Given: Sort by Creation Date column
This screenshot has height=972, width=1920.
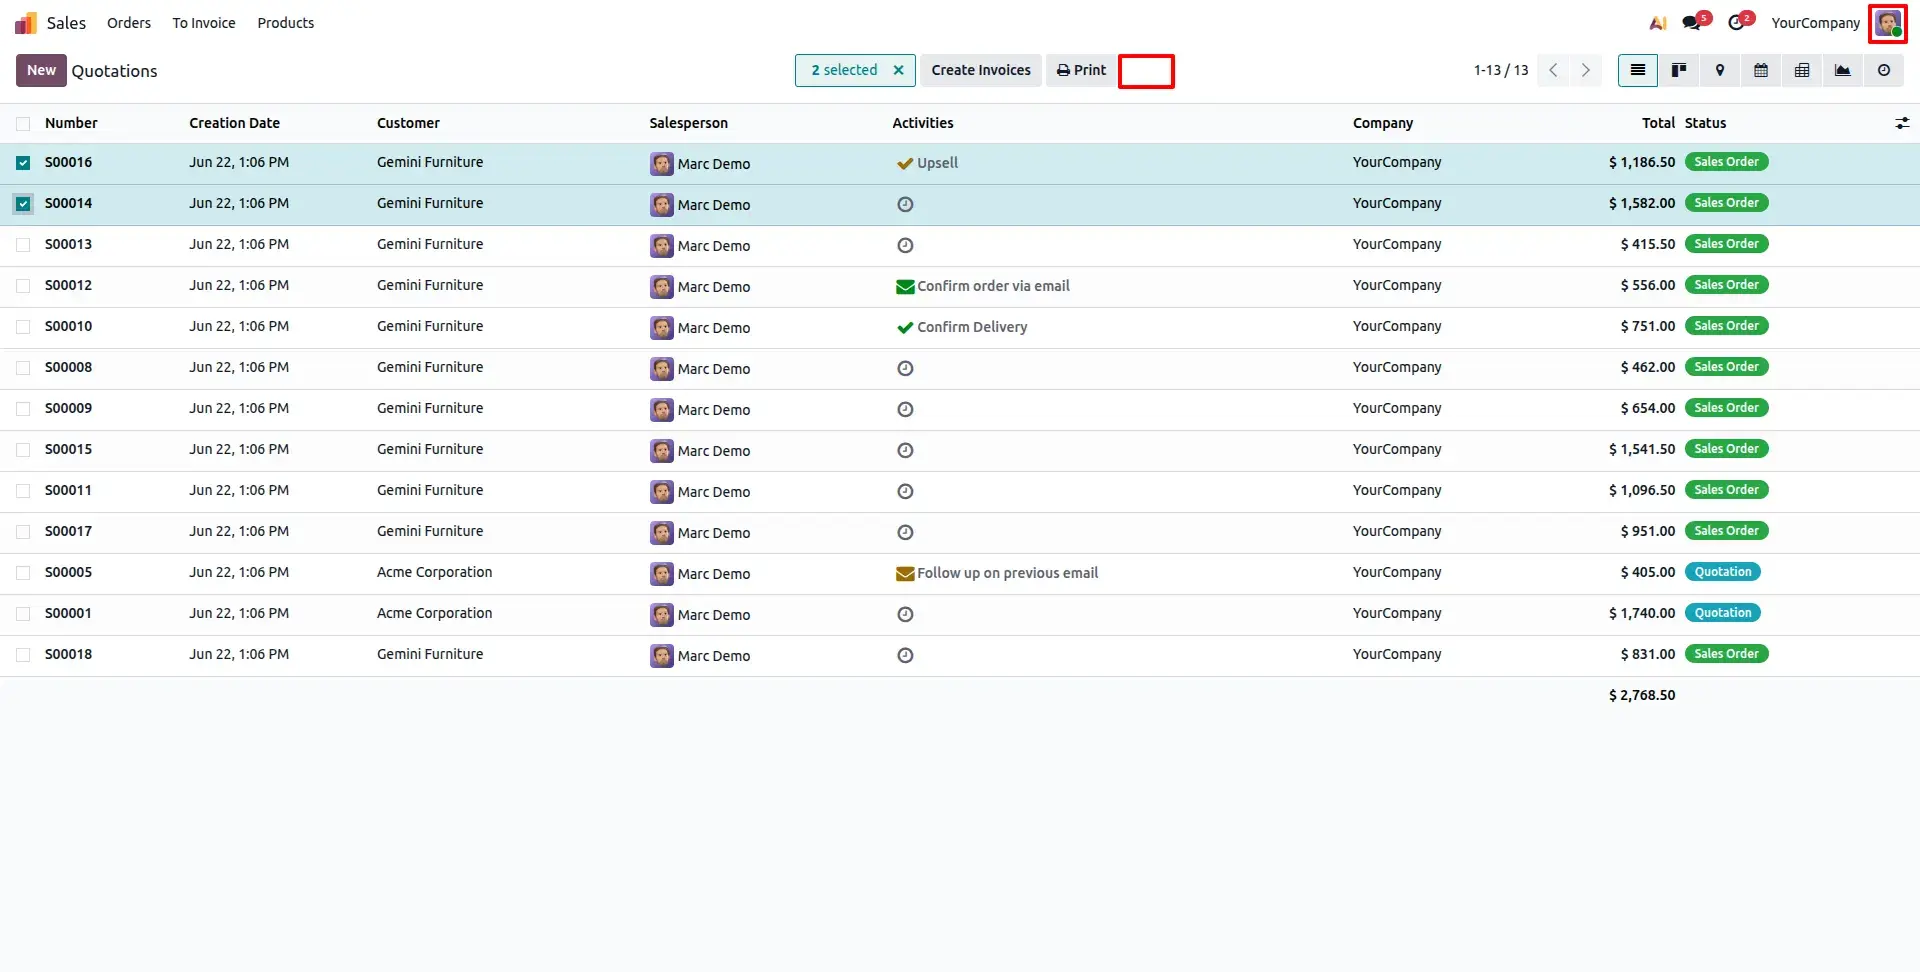Looking at the screenshot, I should (x=234, y=123).
